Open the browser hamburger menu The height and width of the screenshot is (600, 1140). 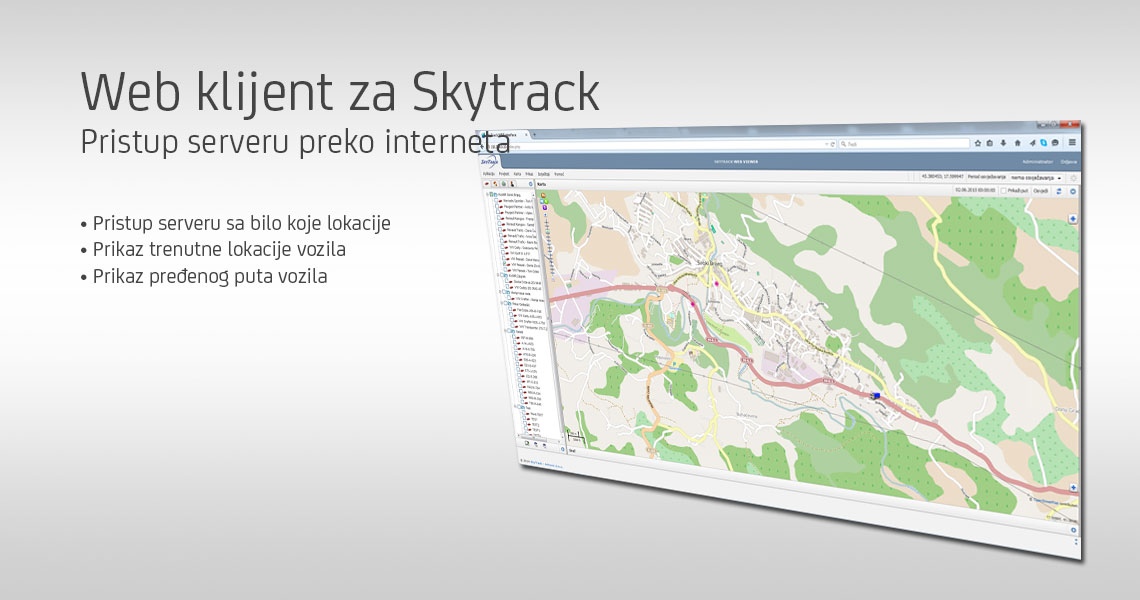point(1072,143)
